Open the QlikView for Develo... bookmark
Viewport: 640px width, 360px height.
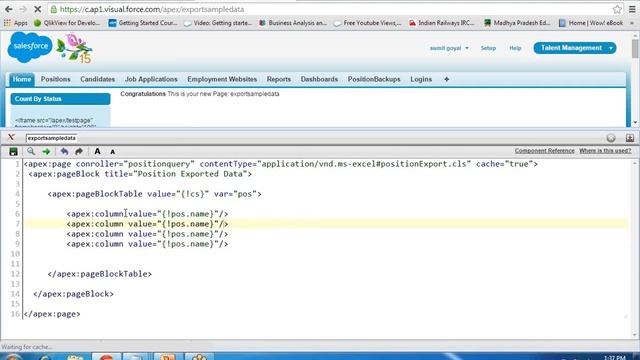click(67, 23)
